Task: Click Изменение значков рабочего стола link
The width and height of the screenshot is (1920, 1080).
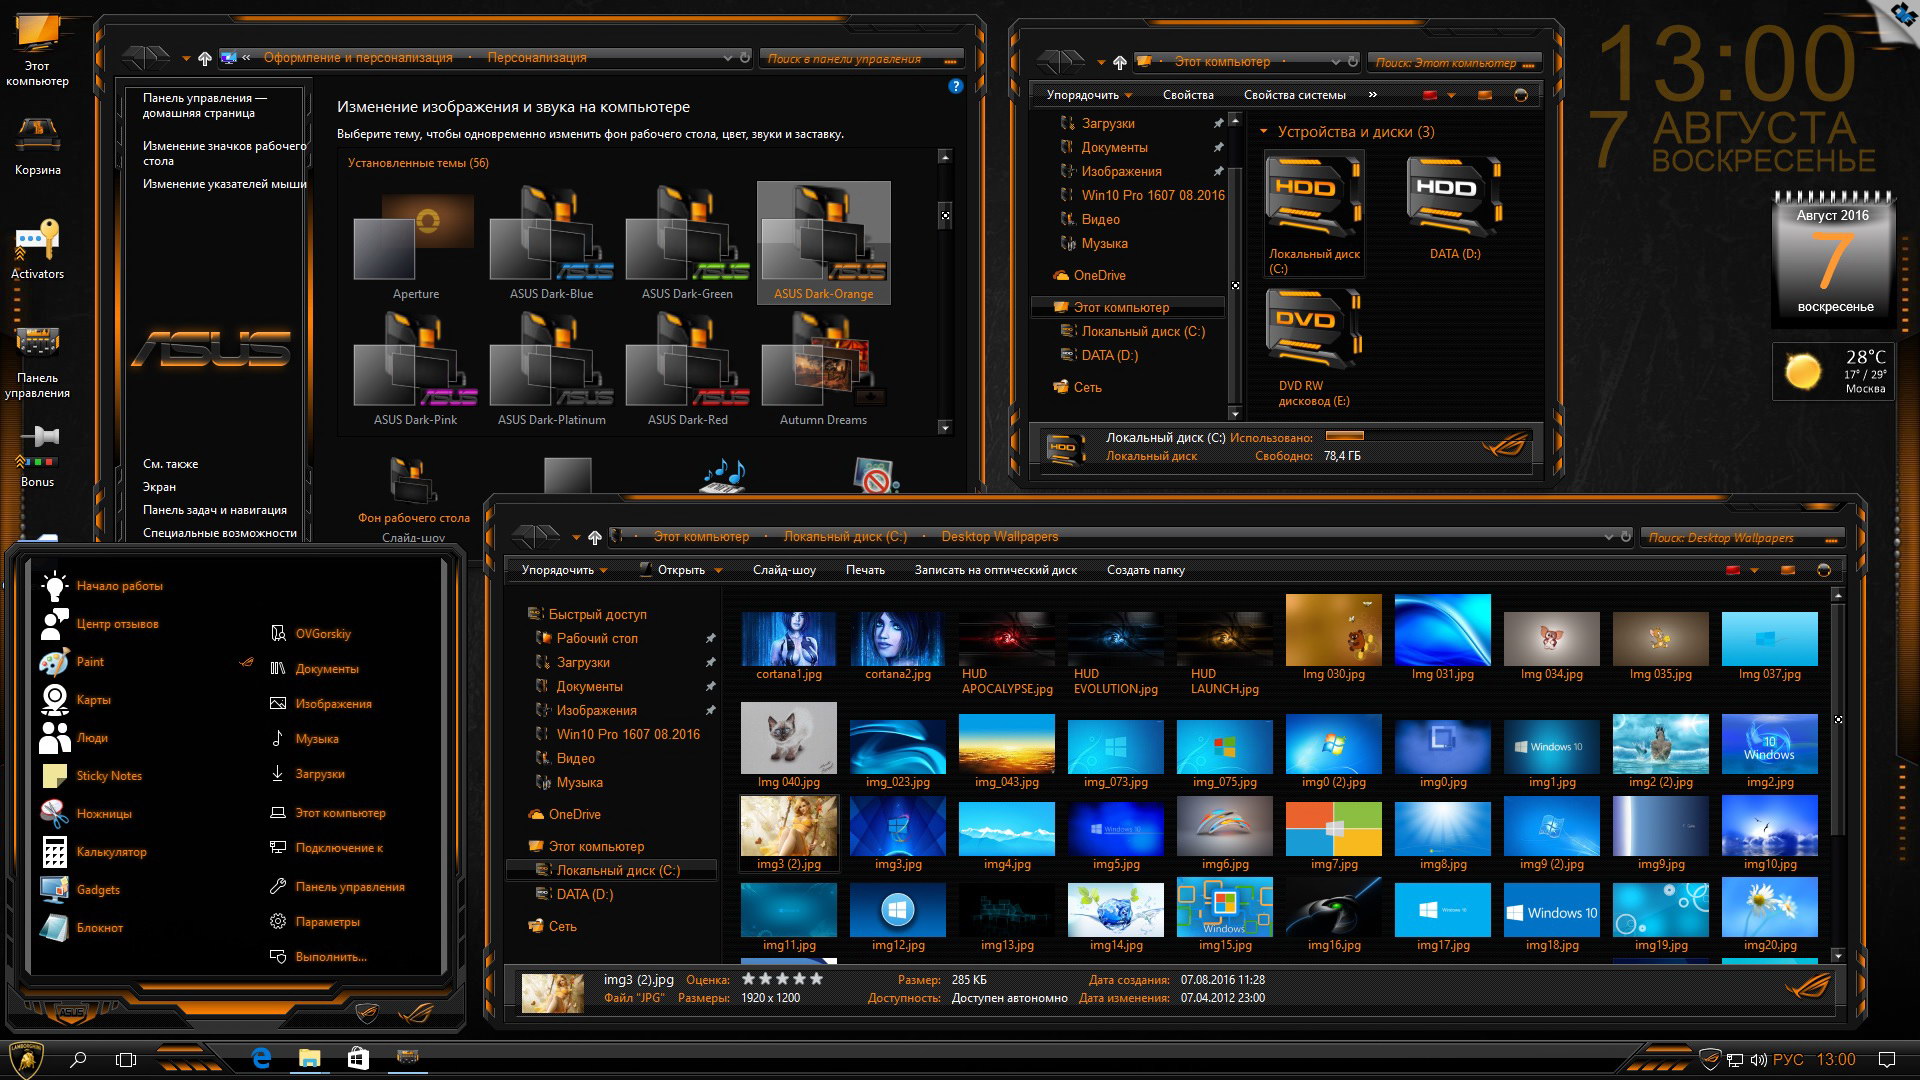Action: click(224, 153)
